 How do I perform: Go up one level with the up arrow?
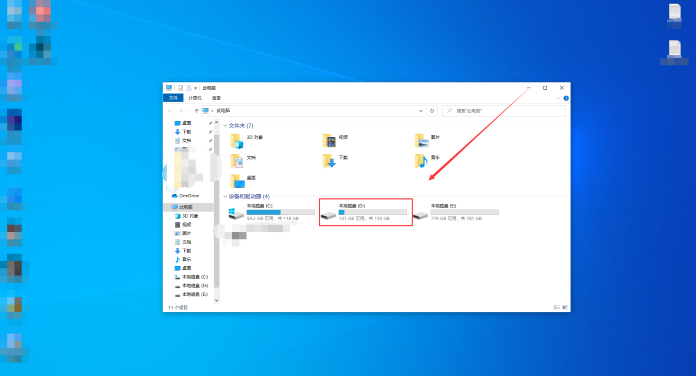(197, 111)
